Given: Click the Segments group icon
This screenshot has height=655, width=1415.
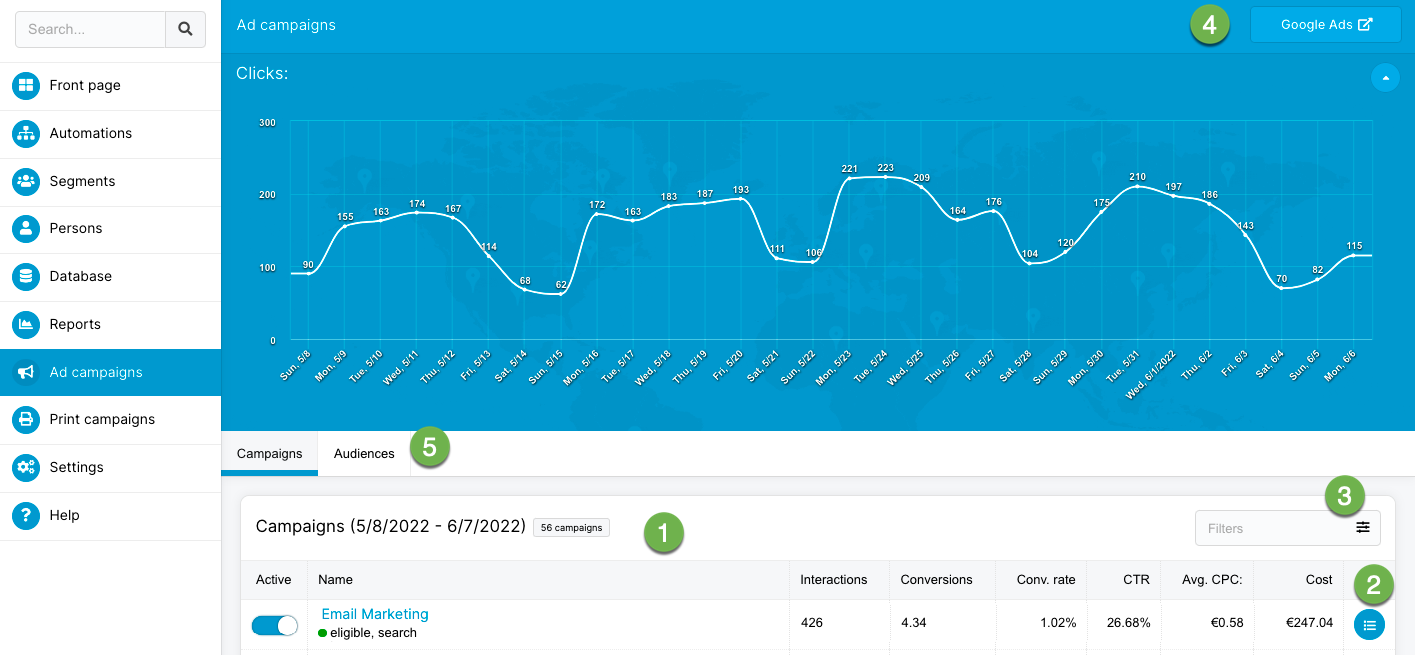Looking at the screenshot, I should (x=26, y=181).
